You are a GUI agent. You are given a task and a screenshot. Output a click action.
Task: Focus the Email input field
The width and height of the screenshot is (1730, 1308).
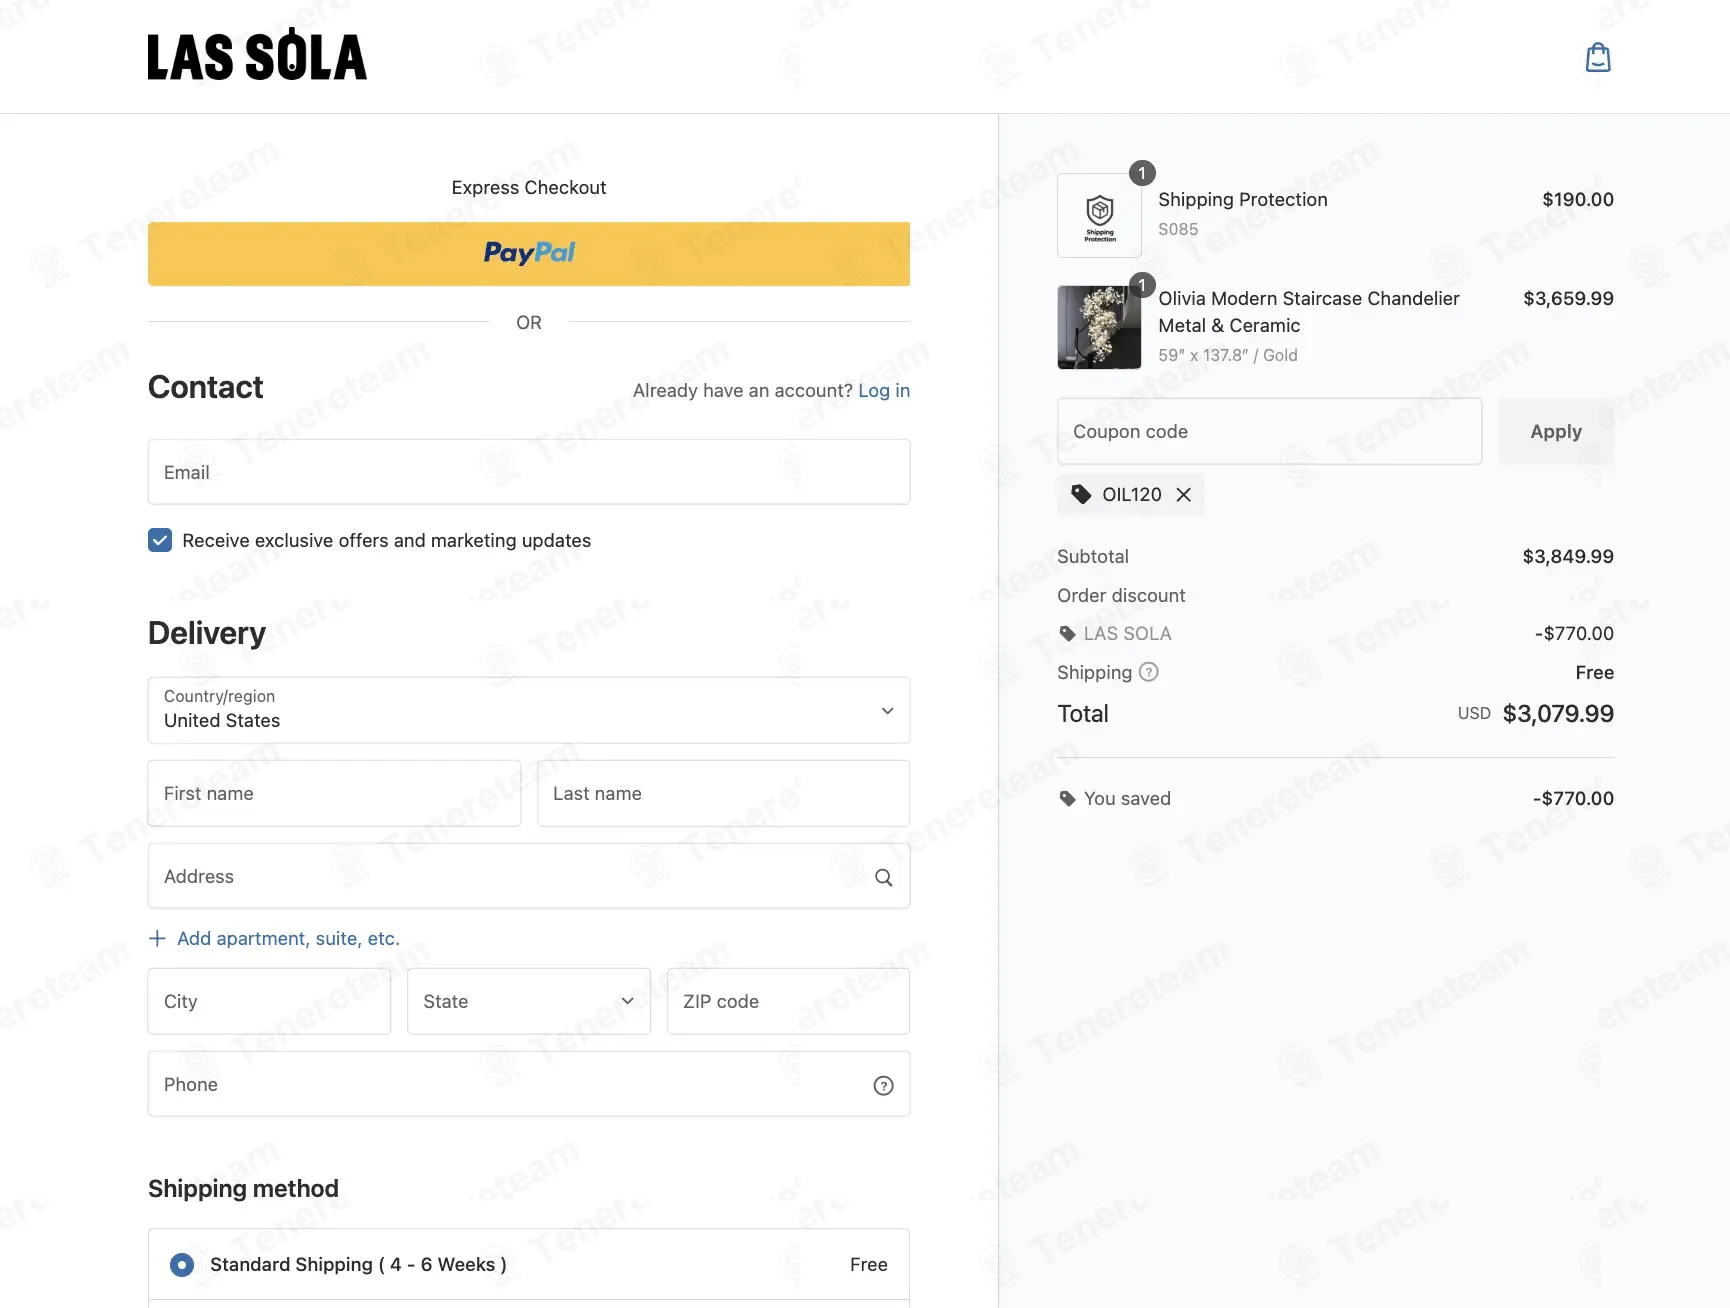tap(529, 472)
